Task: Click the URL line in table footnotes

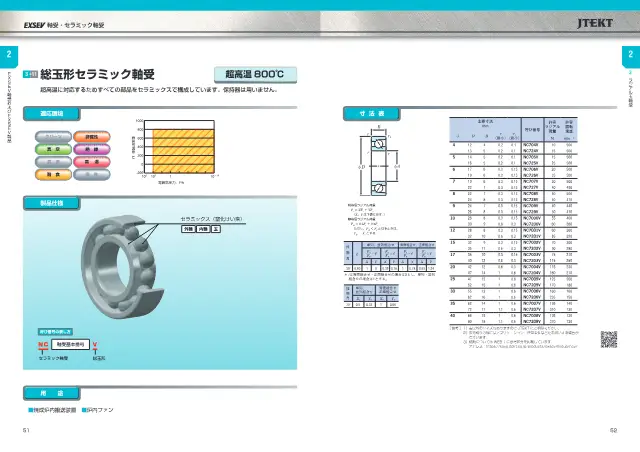Action: [523, 346]
